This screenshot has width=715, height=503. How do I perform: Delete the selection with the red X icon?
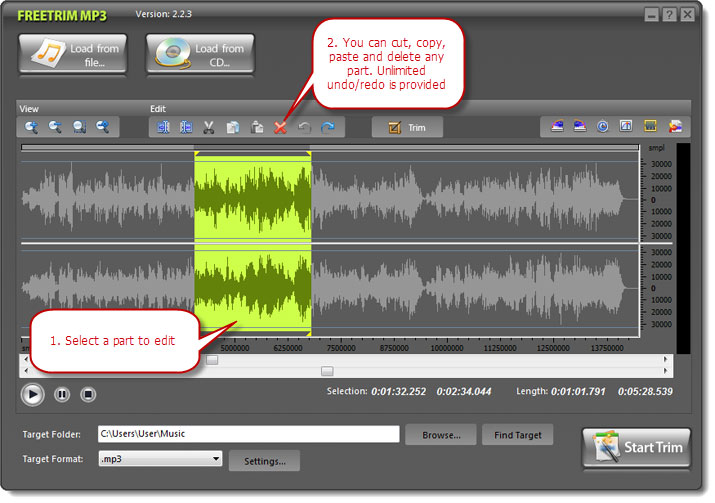point(280,127)
